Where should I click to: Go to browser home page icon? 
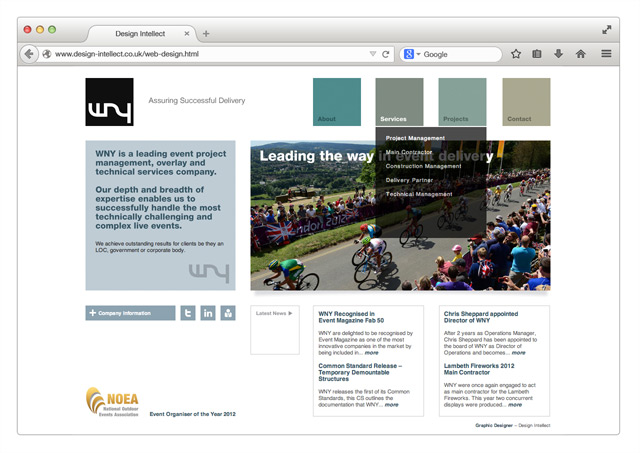[580, 54]
